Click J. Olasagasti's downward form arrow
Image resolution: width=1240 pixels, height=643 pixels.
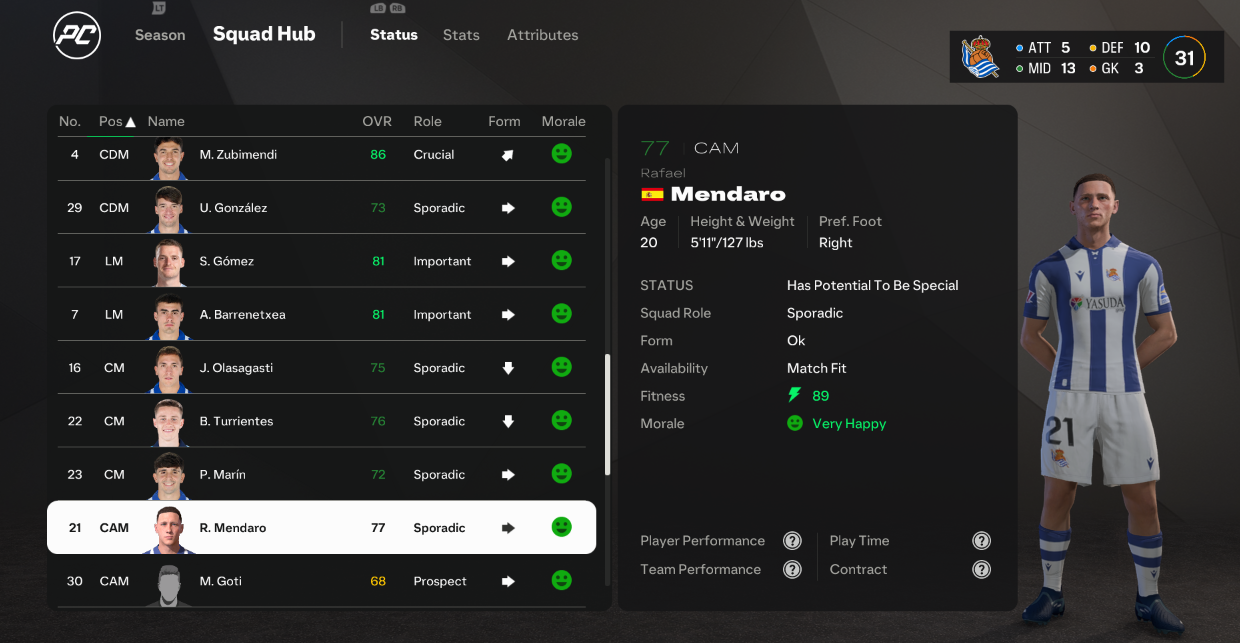click(508, 368)
